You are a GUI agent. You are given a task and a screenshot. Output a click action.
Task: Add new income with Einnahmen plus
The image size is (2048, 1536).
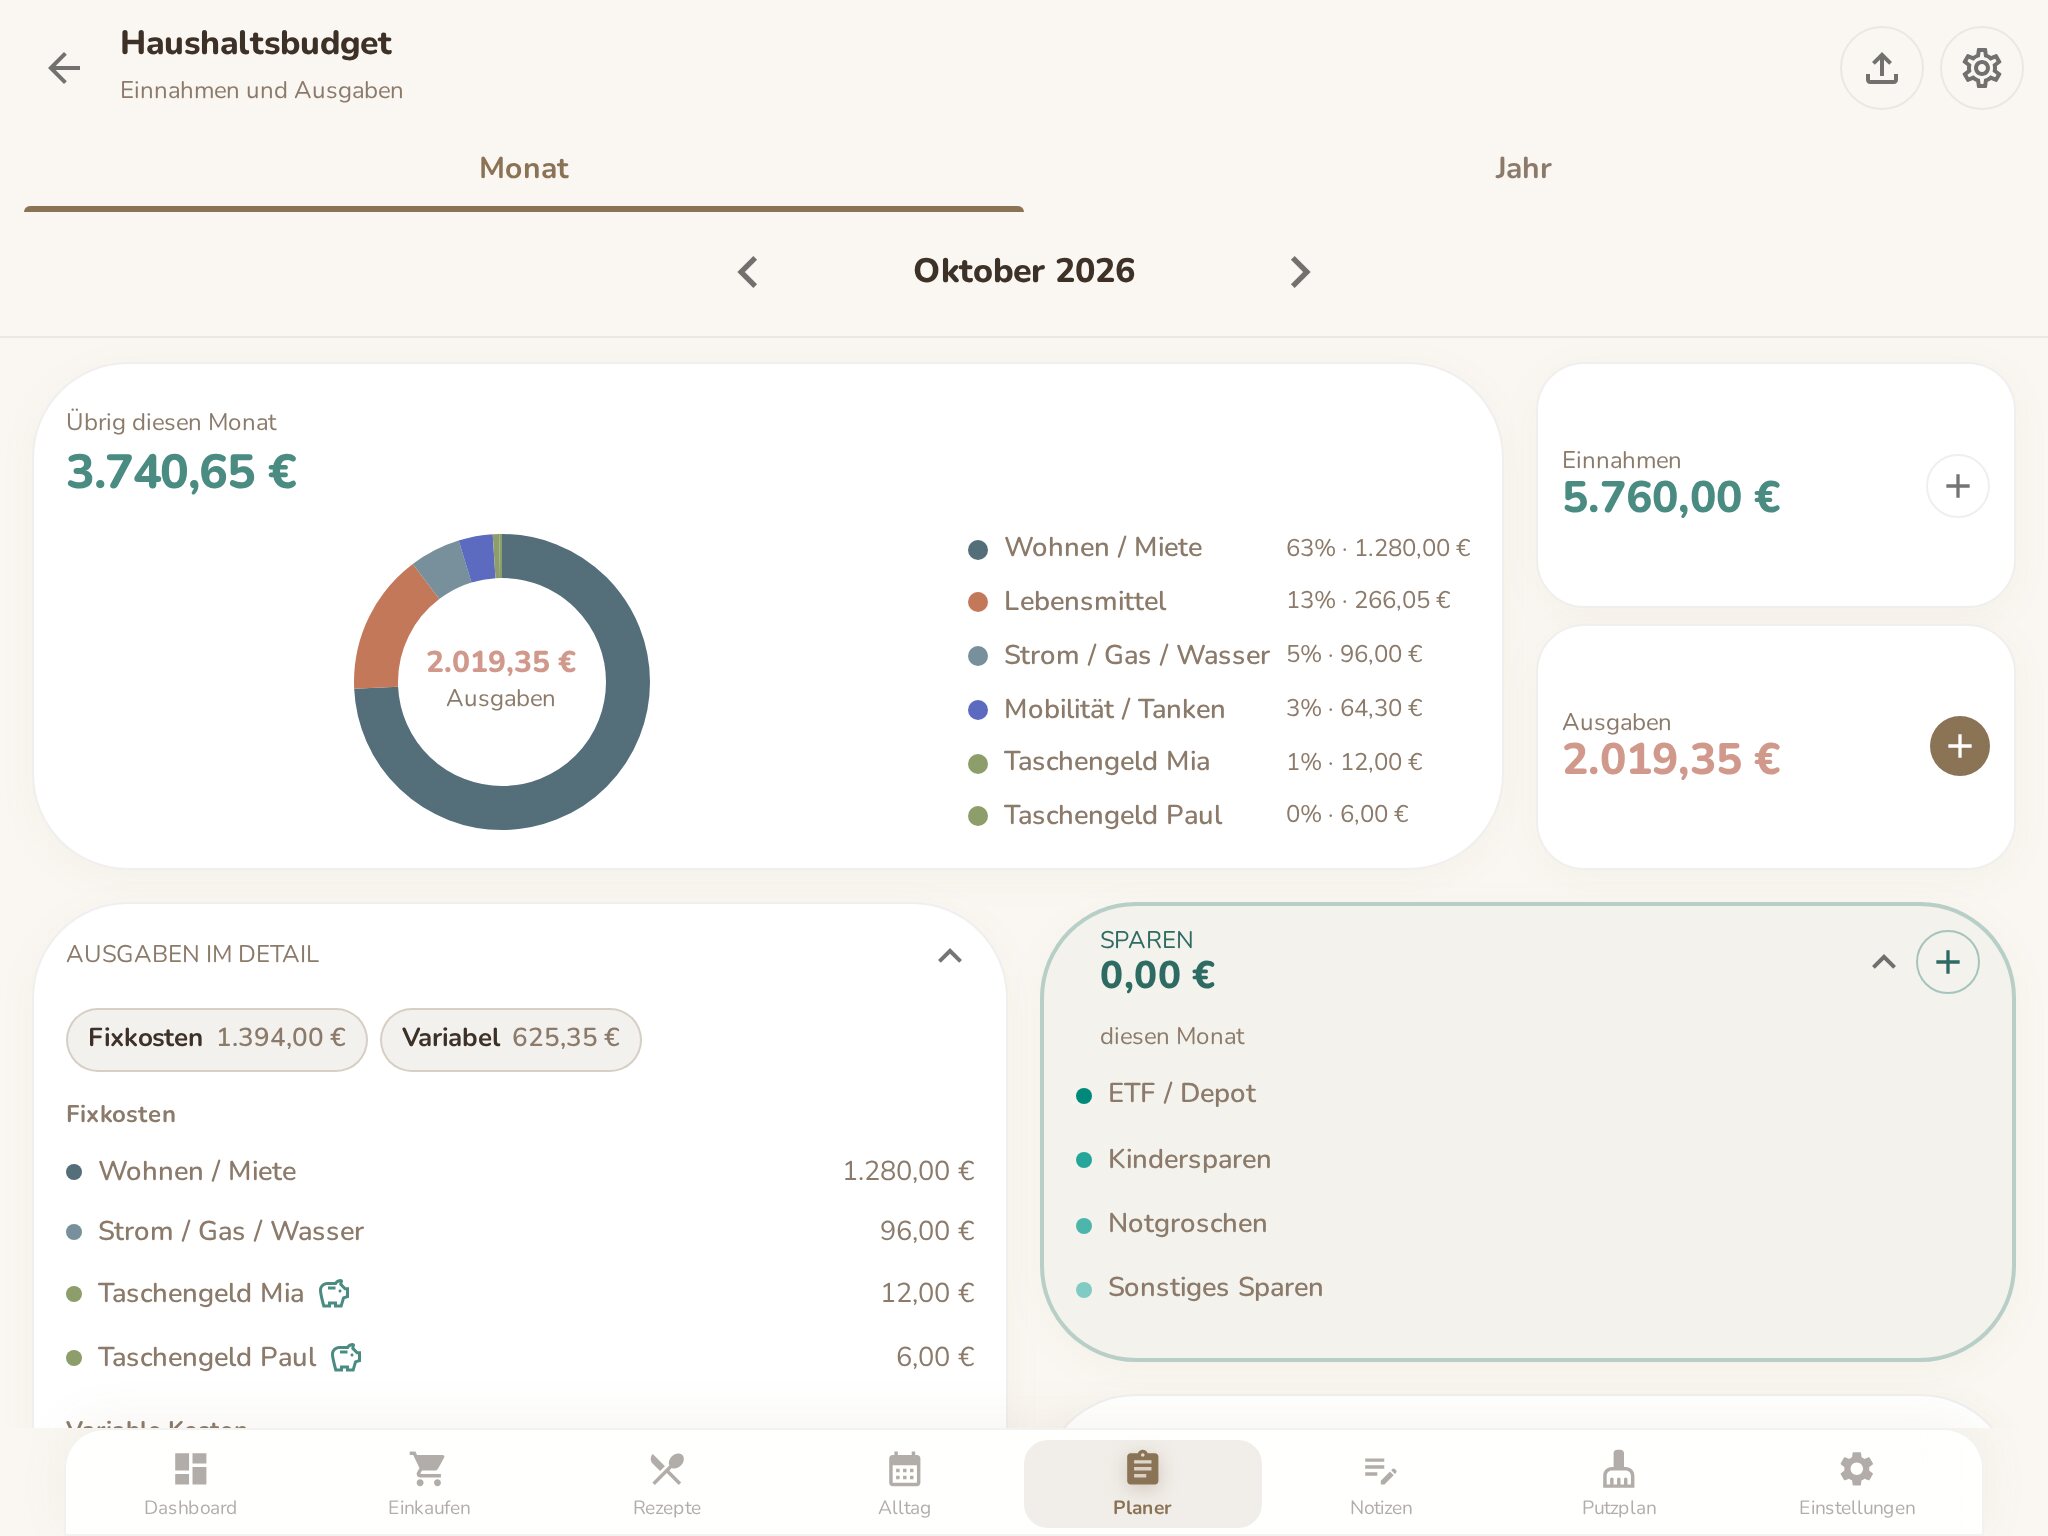(x=1958, y=486)
